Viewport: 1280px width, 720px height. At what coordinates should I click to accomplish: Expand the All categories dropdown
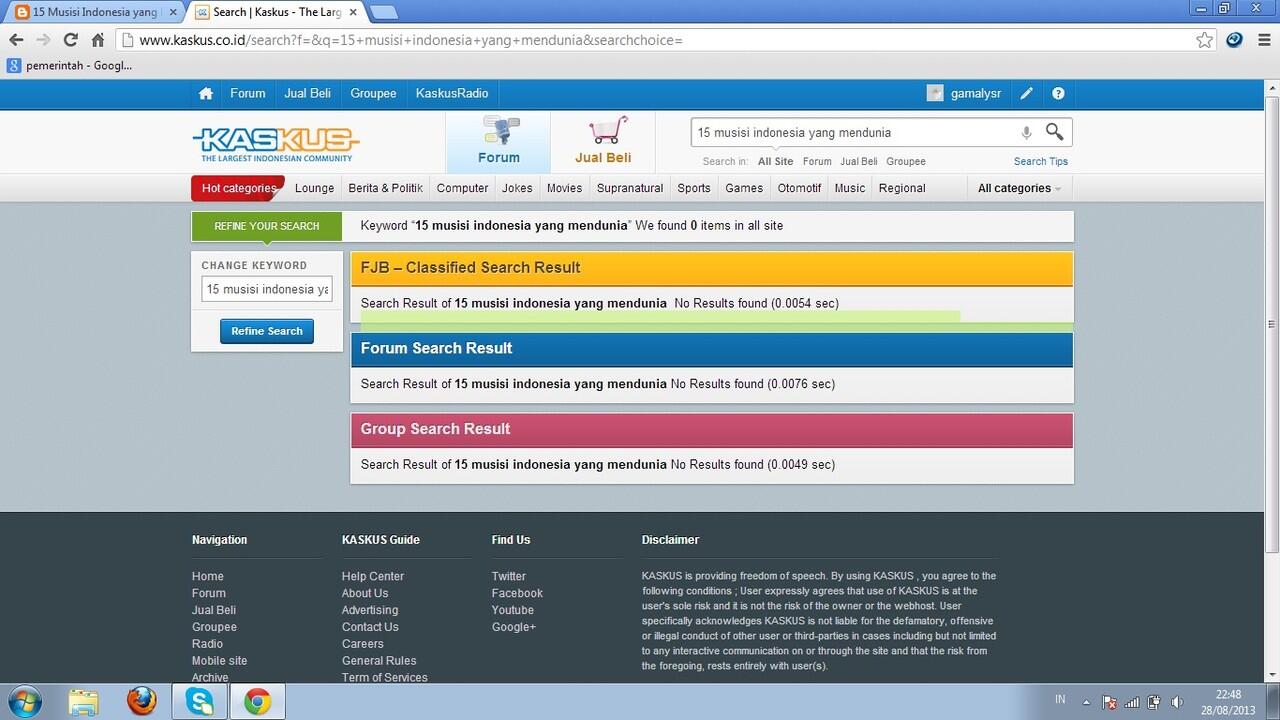[x=1019, y=188]
